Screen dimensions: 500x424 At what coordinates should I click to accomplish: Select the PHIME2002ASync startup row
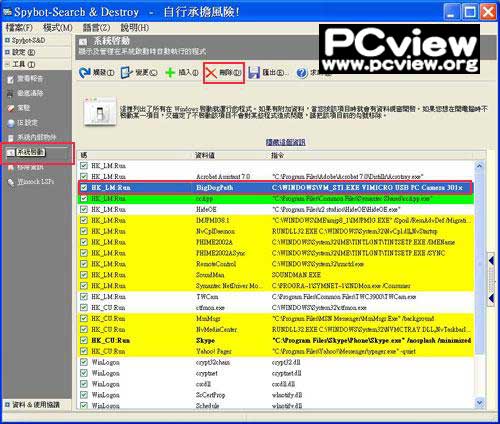[276, 253]
